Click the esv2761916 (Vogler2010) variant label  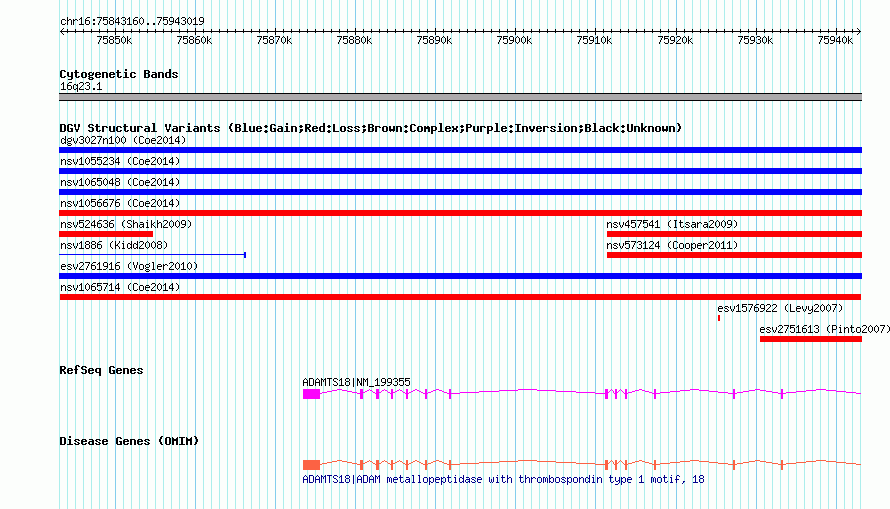[x=129, y=266]
